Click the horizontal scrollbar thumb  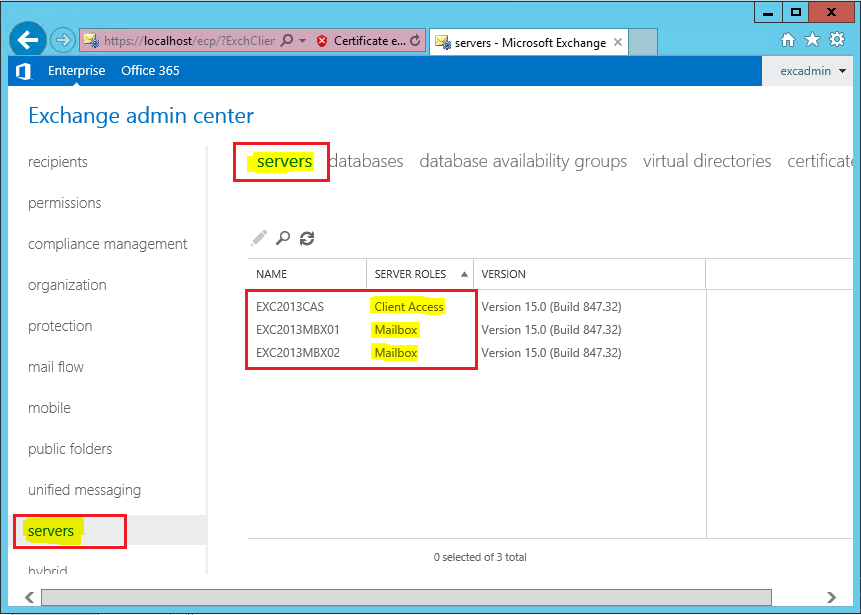click(x=406, y=597)
